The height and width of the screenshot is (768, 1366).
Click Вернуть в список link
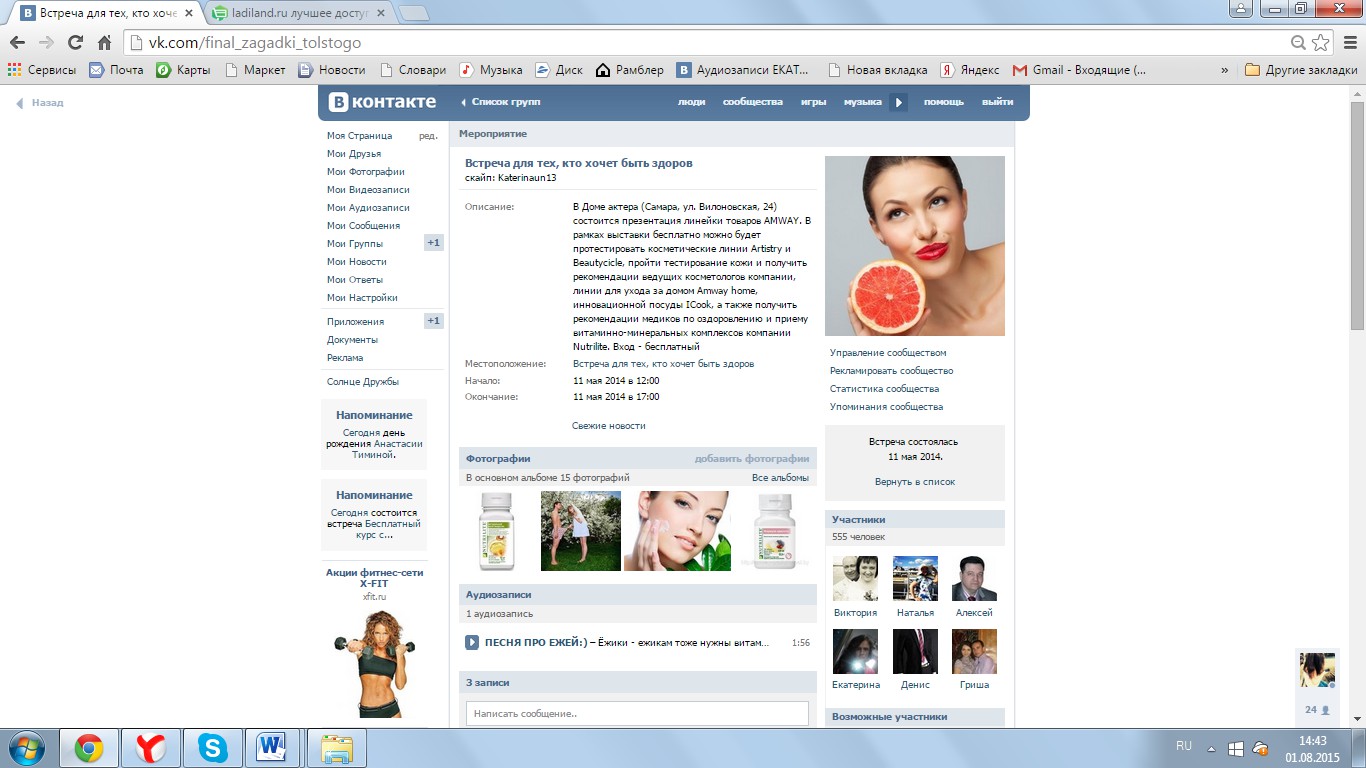click(915, 482)
